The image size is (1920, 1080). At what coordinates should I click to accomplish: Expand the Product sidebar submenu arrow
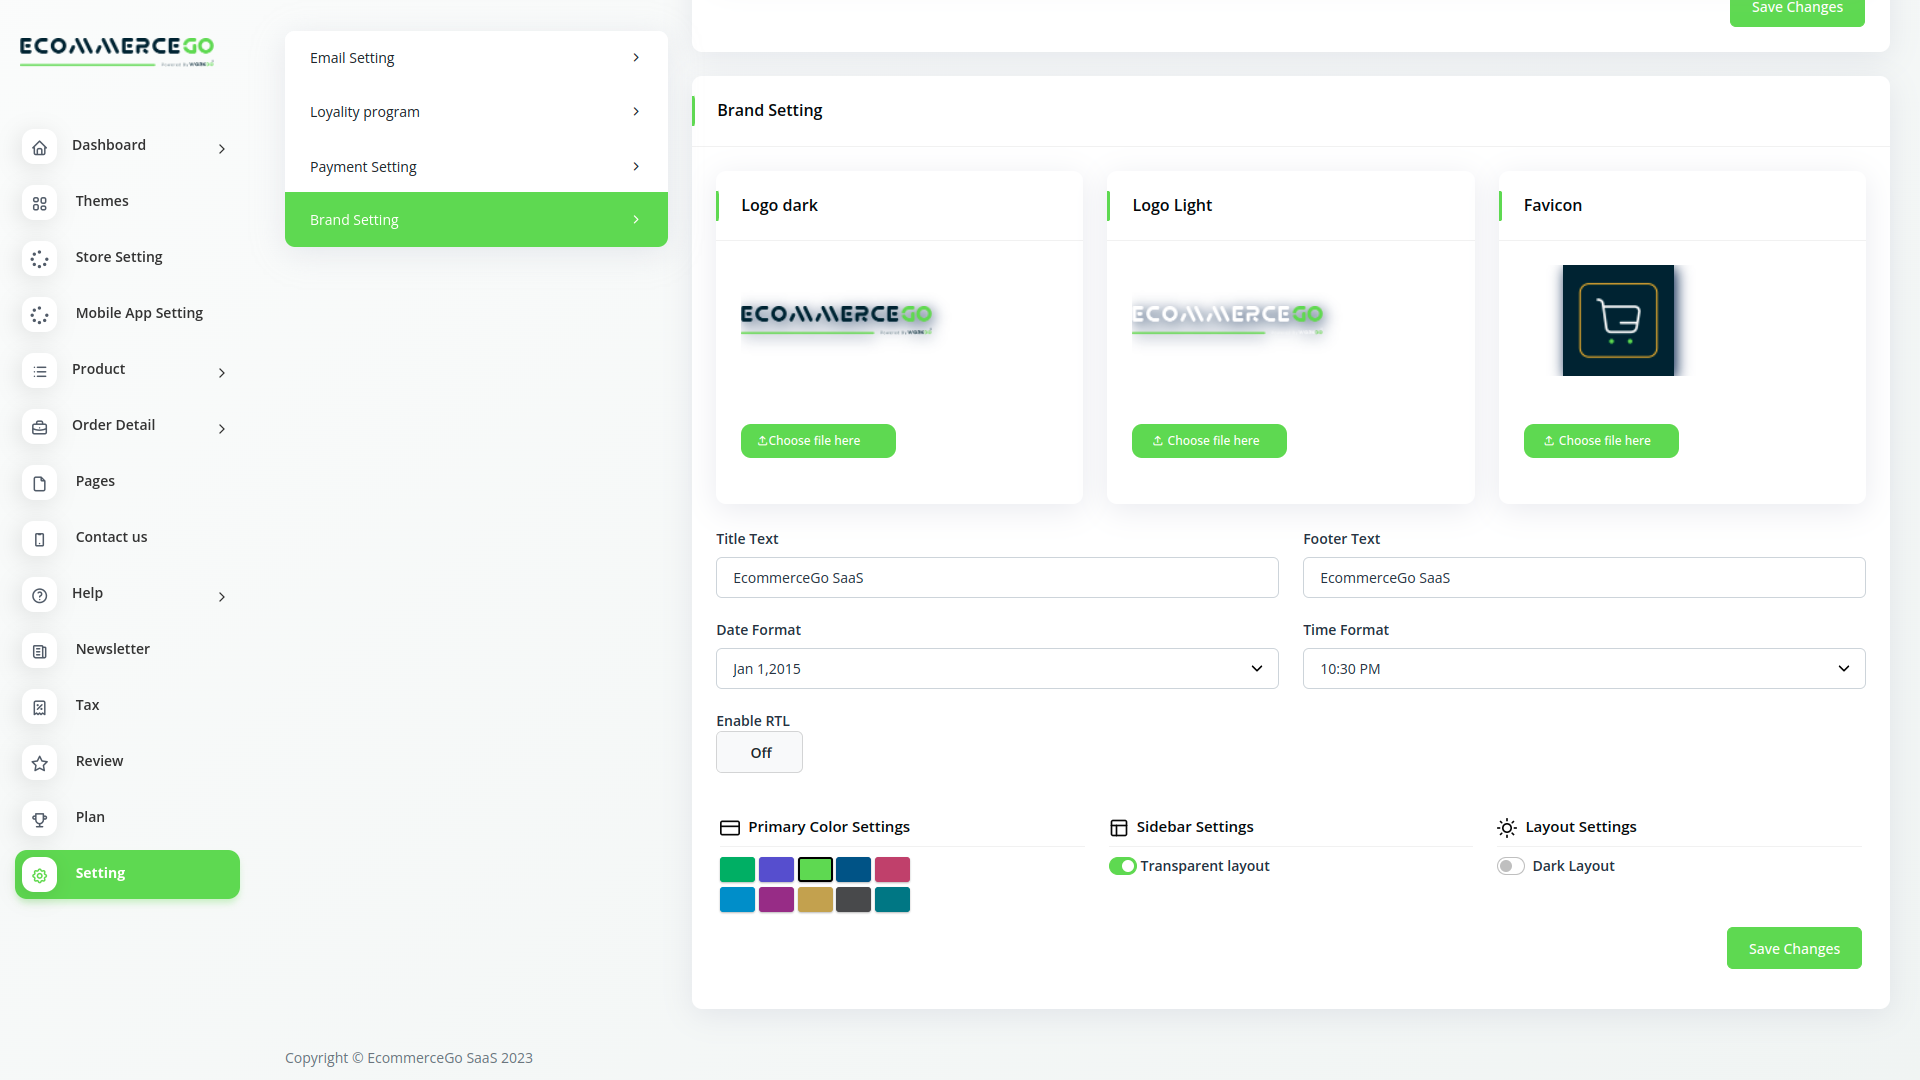coord(222,373)
